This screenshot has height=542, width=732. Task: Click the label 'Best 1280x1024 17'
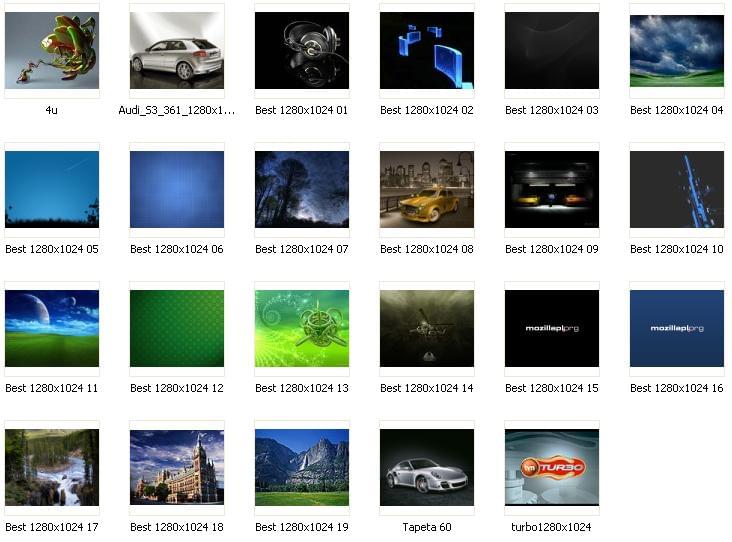(52, 527)
